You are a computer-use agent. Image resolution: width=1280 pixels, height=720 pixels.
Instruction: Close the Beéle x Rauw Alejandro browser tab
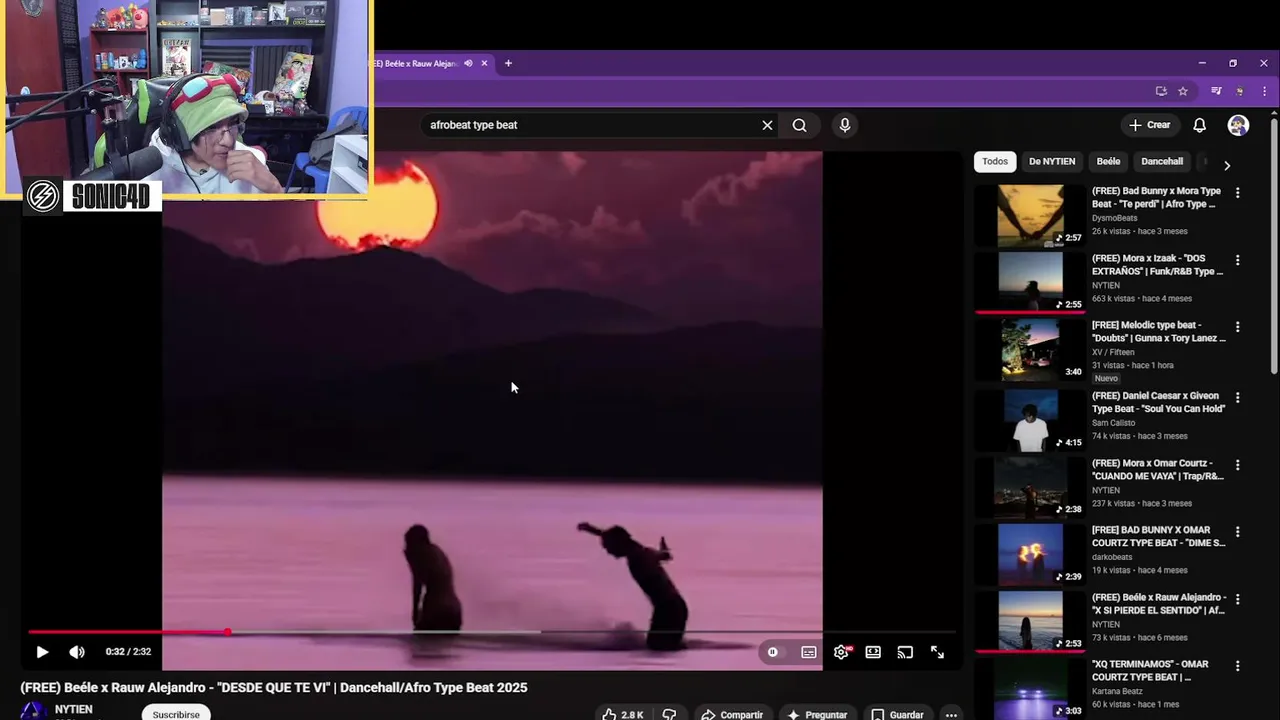pyautogui.click(x=484, y=63)
